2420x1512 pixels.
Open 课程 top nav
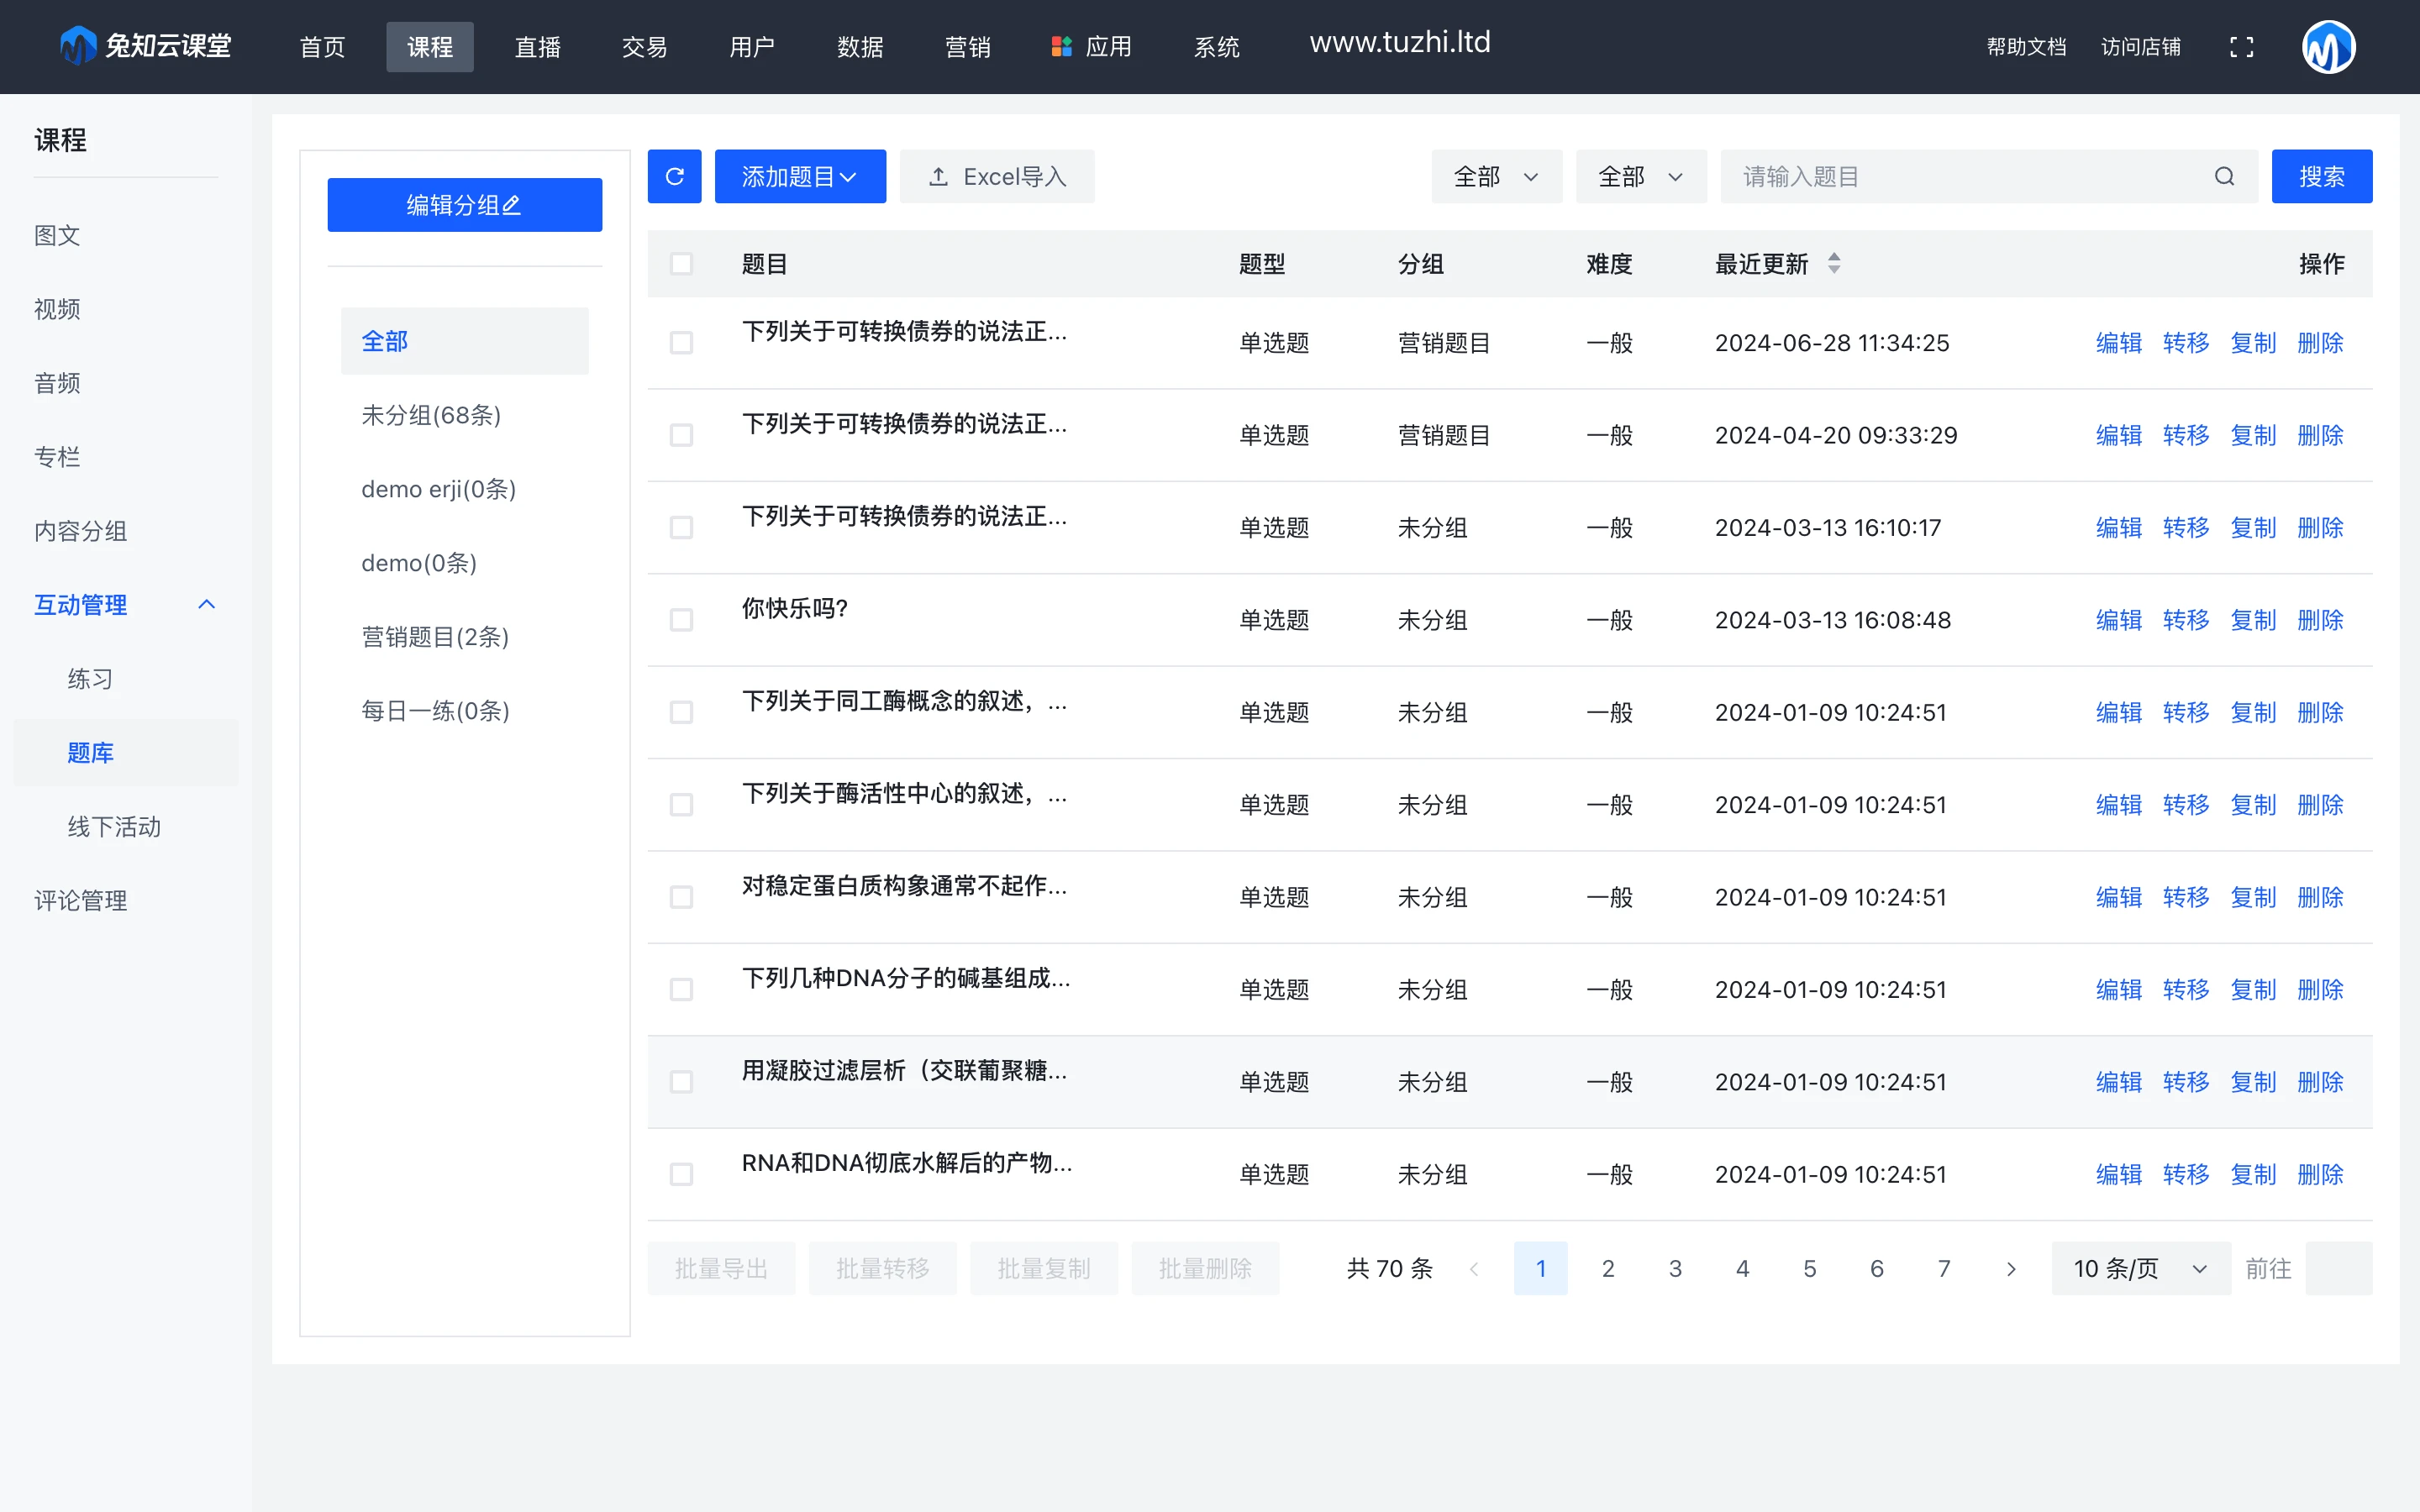point(430,47)
